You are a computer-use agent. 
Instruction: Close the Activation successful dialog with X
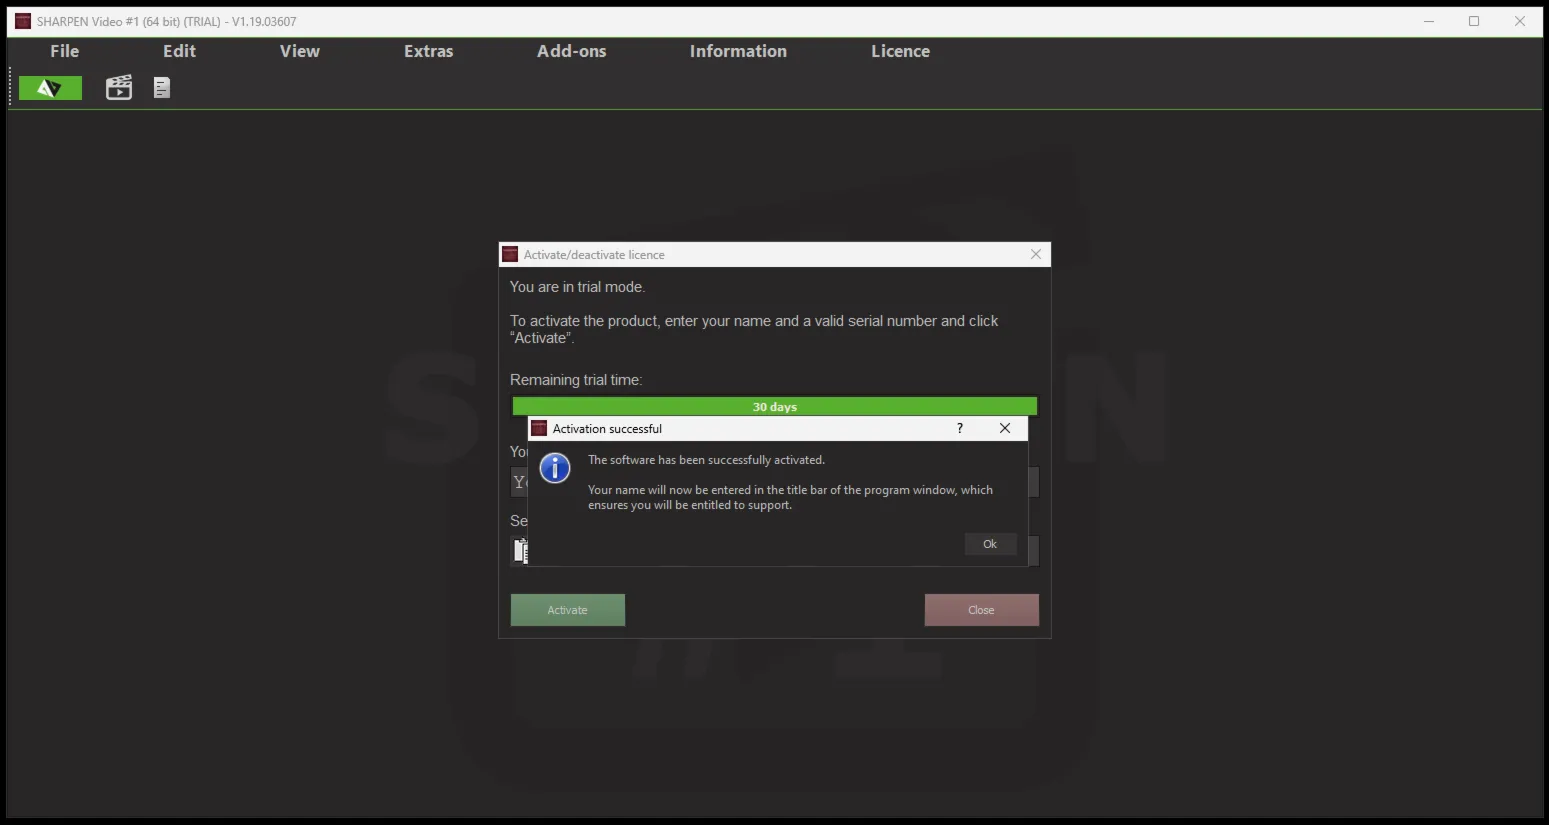[x=1005, y=428]
